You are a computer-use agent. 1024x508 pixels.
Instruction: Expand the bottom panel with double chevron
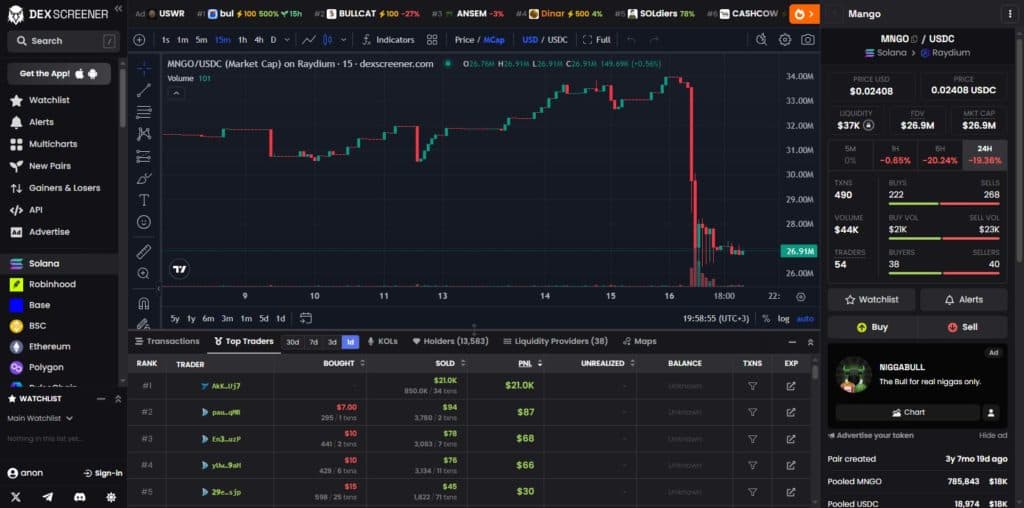point(810,341)
